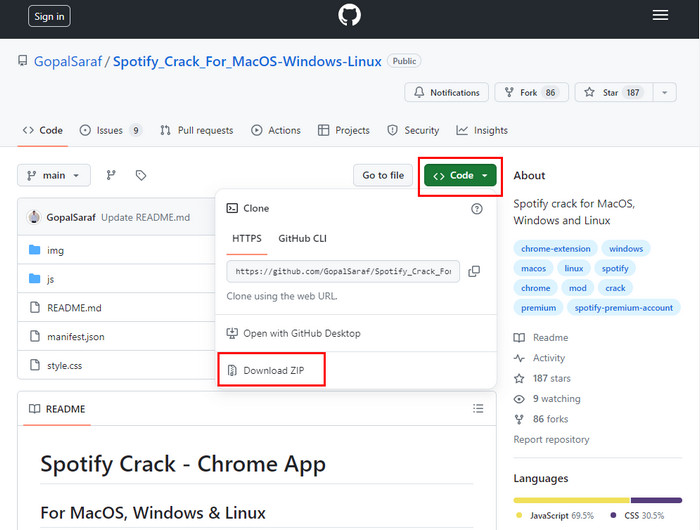700x530 pixels.
Task: Open the Report repository link
Action: click(551, 439)
